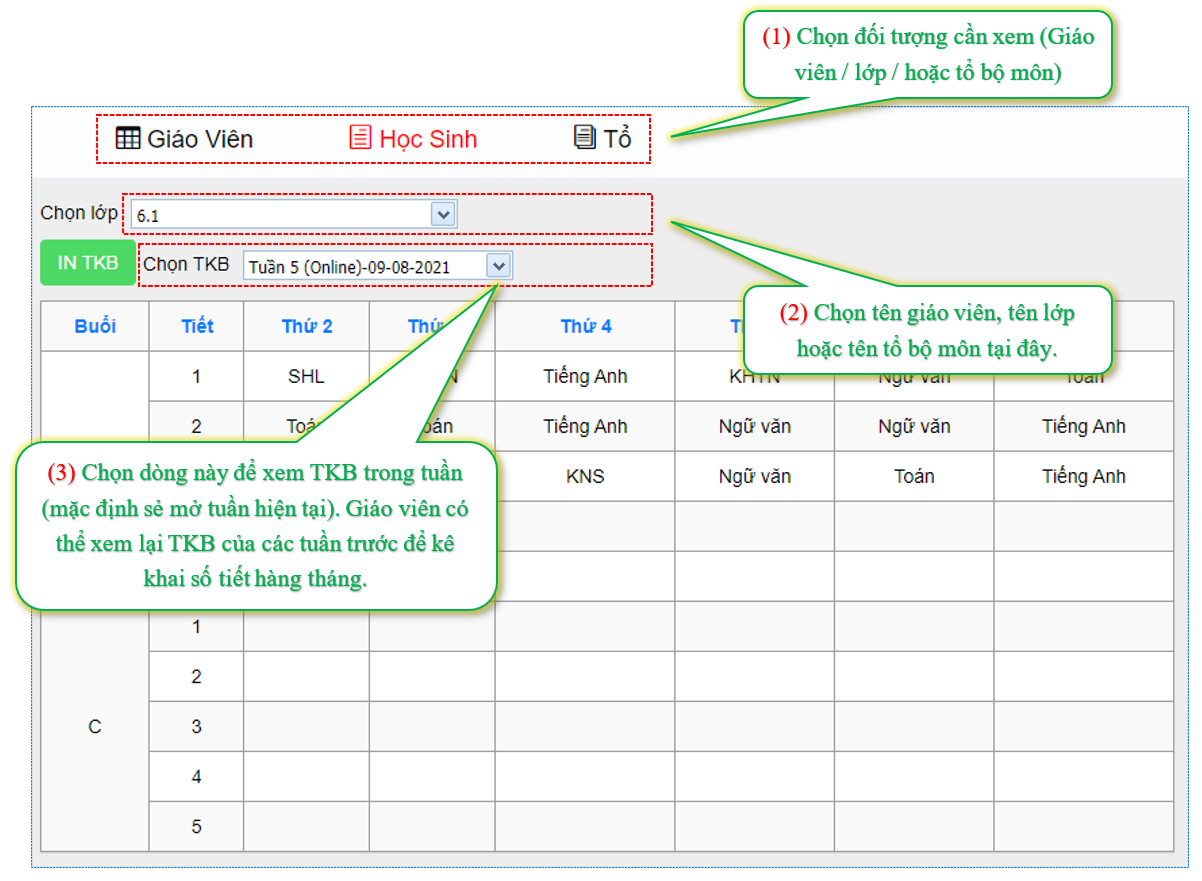1202x881 pixels.
Task: Click the Buổi column header
Action: click(95, 326)
